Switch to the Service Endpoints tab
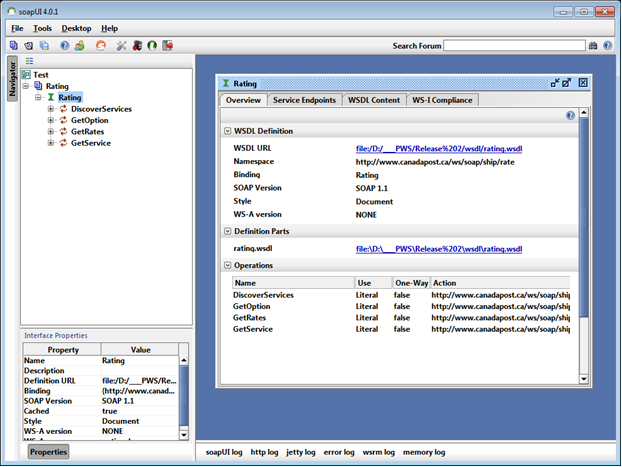Viewport: 622px width, 467px height. click(x=304, y=100)
